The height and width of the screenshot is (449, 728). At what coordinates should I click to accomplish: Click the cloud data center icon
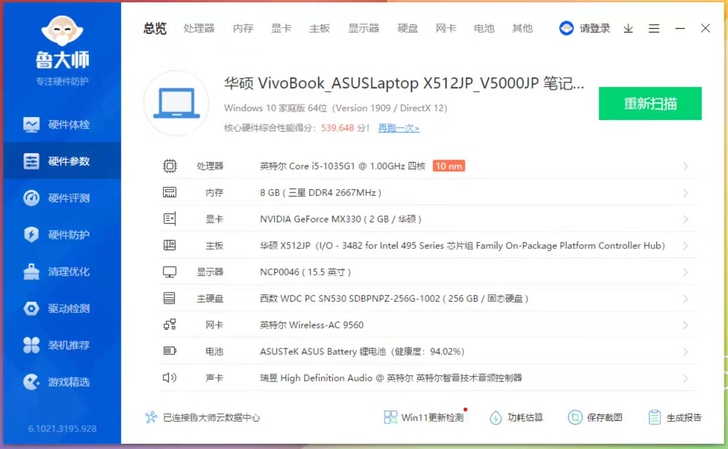click(x=151, y=417)
